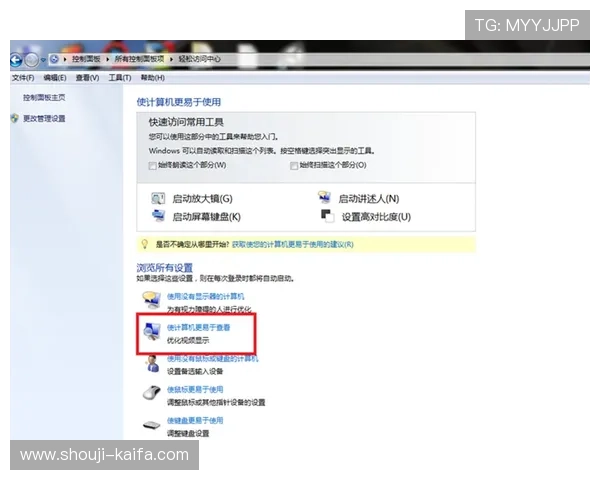This screenshot has height=480, width=600.
Task: Click the address bar control panel icon
Action: pos(54,59)
